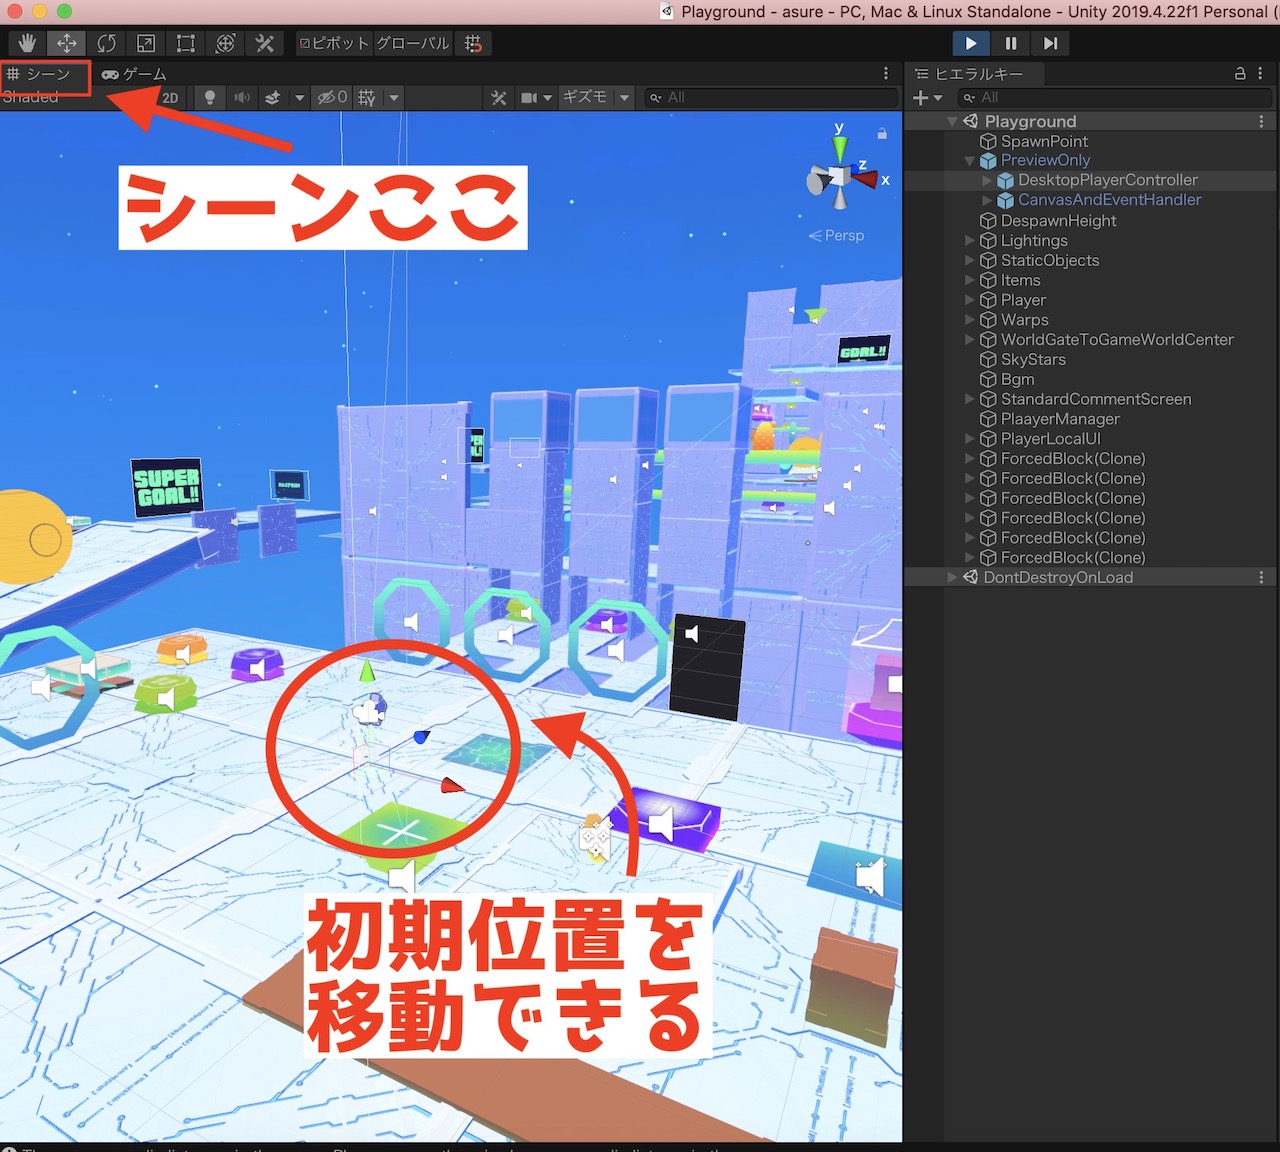Click the grid snapping icon in the toolbar
The width and height of the screenshot is (1280, 1152).
point(474,43)
